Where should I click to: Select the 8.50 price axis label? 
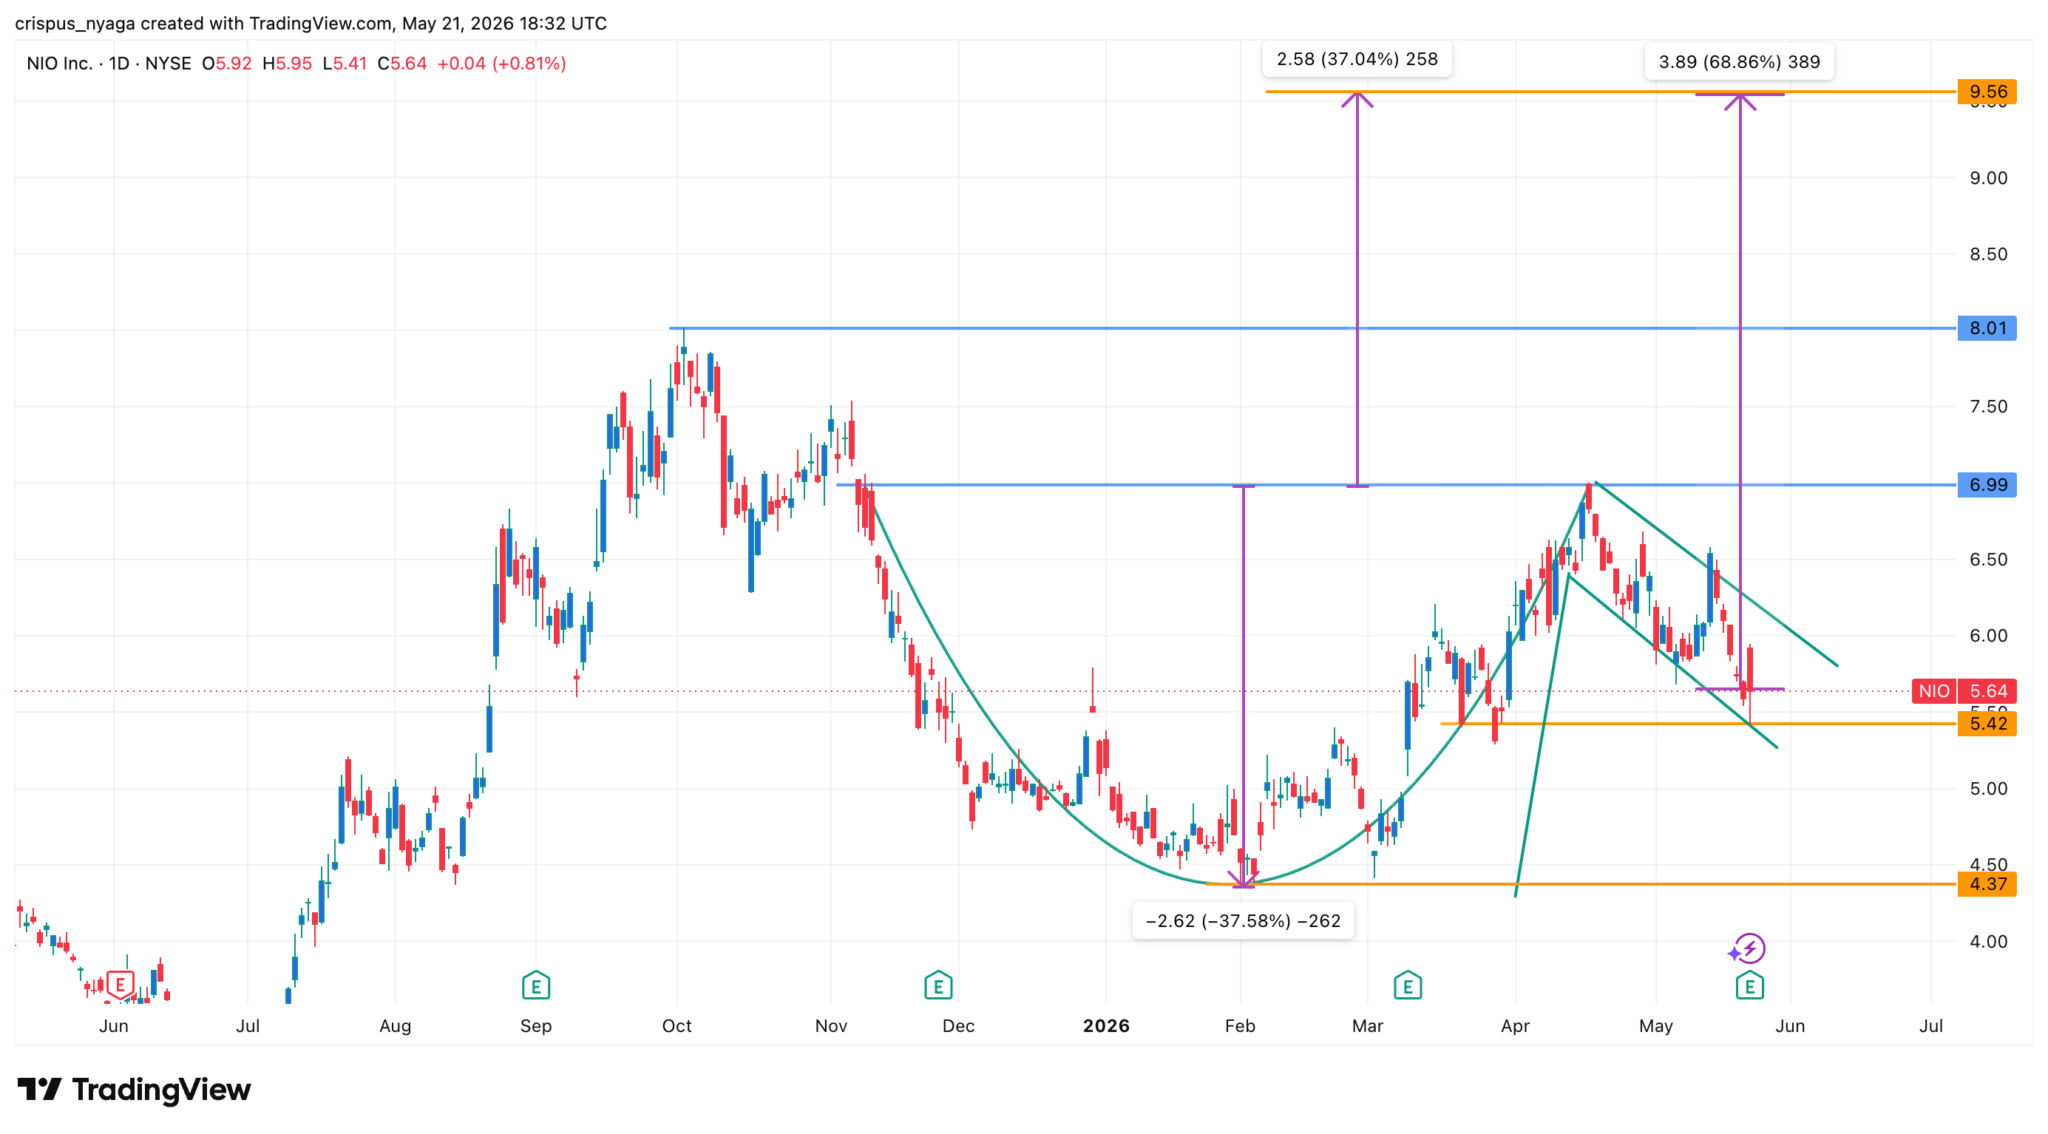tap(1988, 254)
